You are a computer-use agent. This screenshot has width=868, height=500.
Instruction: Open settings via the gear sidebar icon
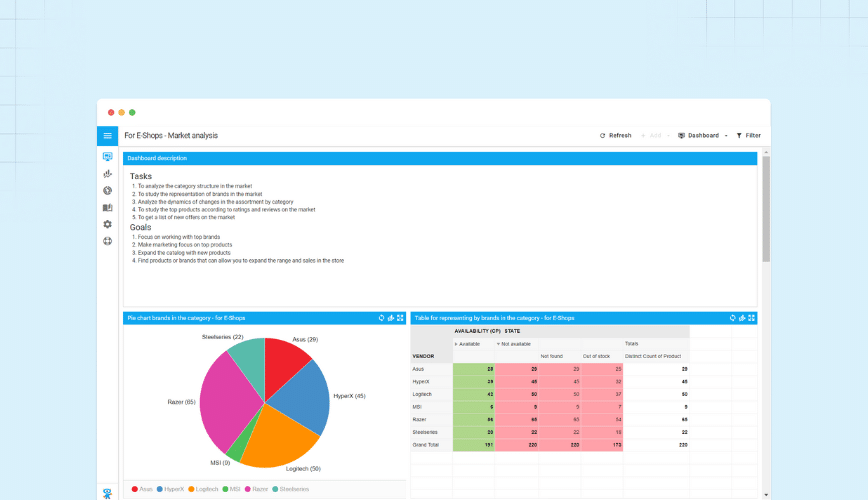coord(107,224)
